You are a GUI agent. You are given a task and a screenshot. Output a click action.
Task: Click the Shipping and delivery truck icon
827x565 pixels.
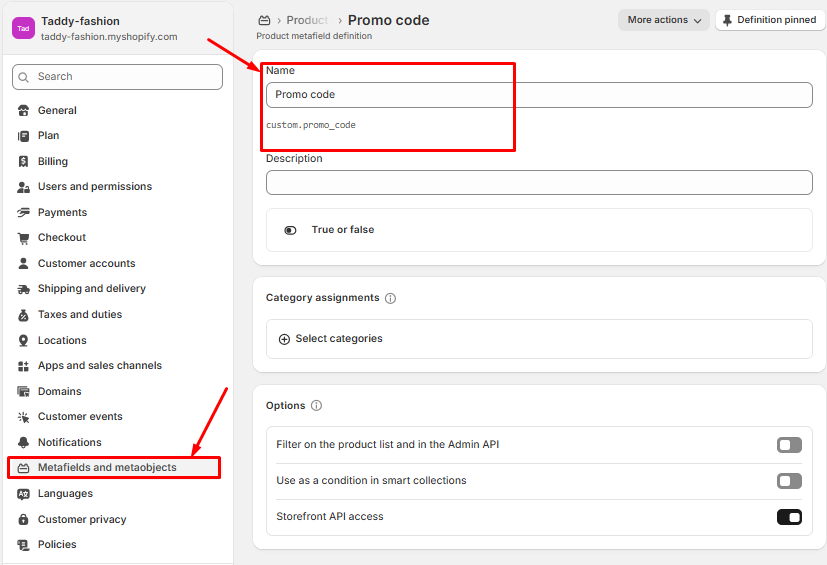click(x=24, y=289)
